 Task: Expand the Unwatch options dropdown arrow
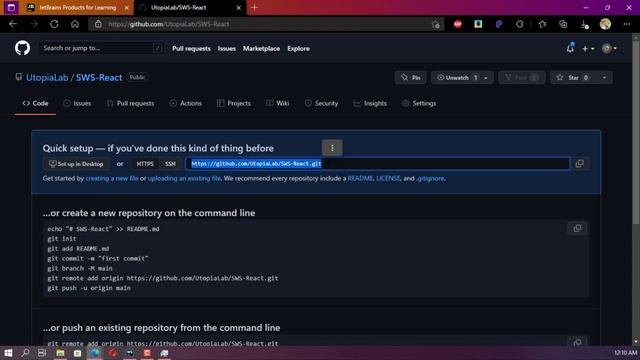486,78
